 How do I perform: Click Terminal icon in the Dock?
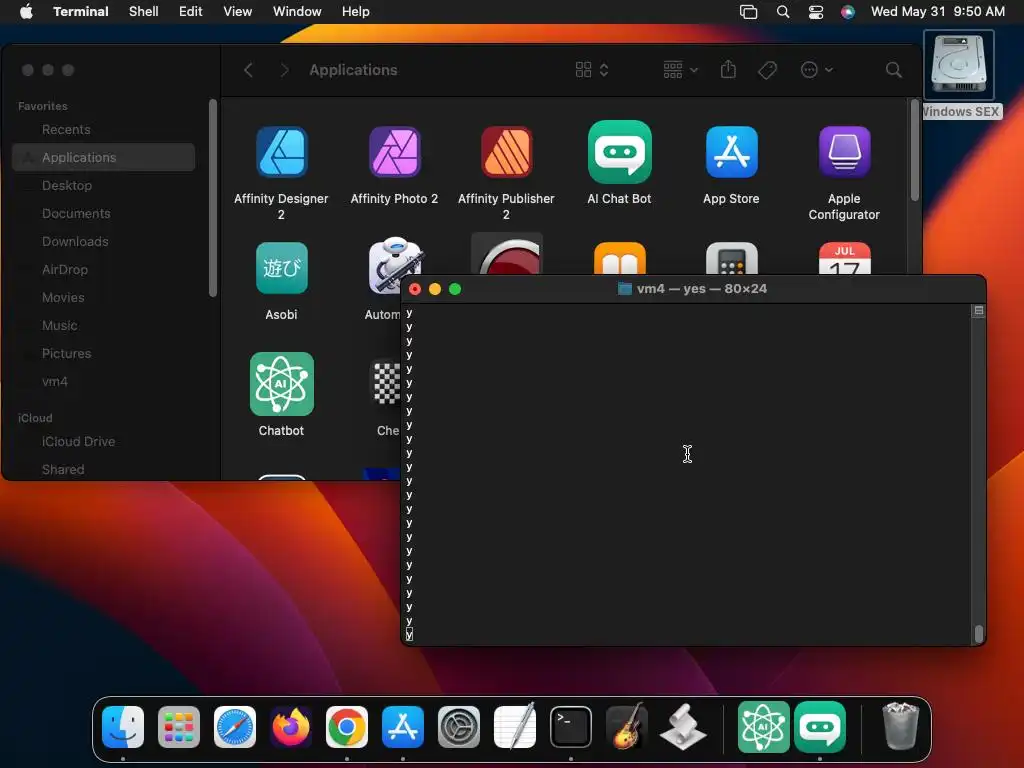click(571, 727)
